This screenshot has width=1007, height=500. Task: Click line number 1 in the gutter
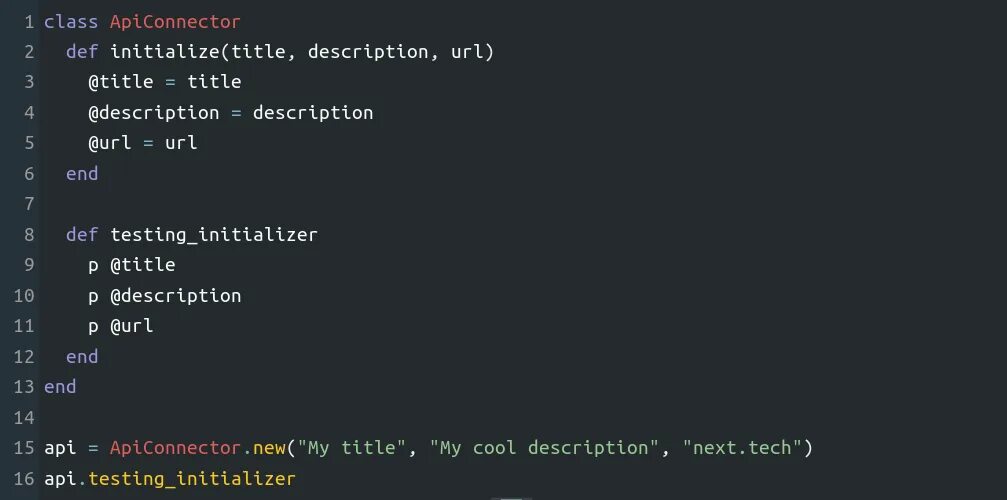[x=29, y=21]
